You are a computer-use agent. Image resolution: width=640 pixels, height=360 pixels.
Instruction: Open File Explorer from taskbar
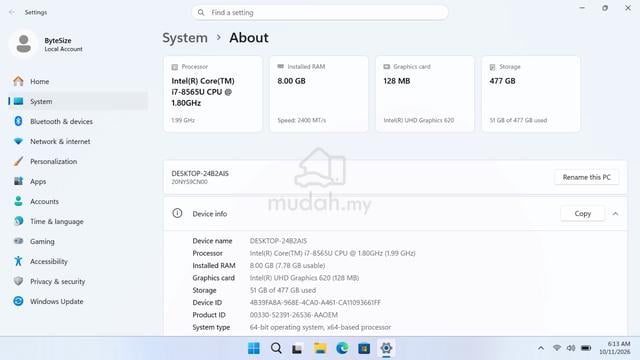[320, 348]
